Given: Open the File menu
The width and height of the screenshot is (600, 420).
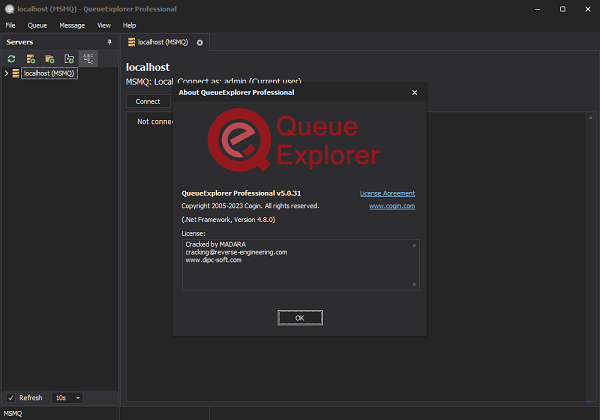Looking at the screenshot, I should (10, 25).
